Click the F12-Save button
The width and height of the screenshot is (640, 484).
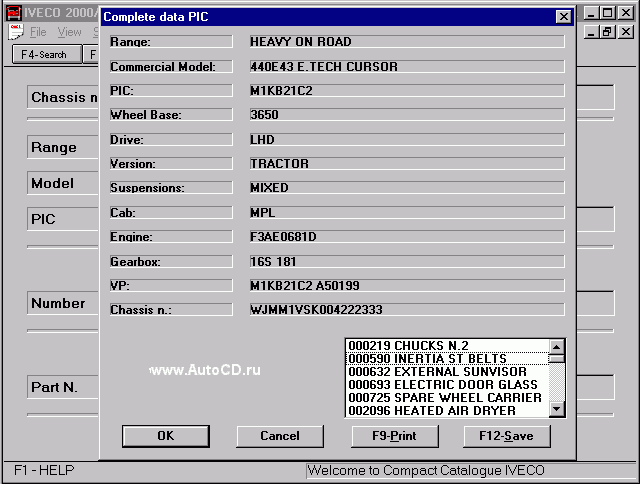507,436
